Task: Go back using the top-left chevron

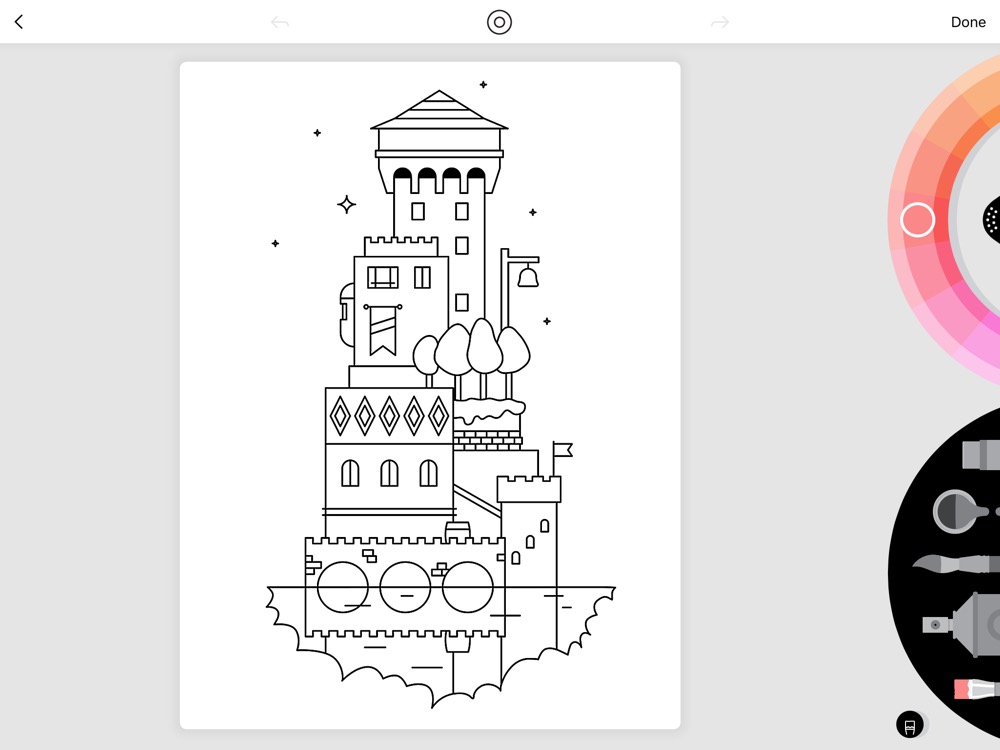Action: pos(18,22)
